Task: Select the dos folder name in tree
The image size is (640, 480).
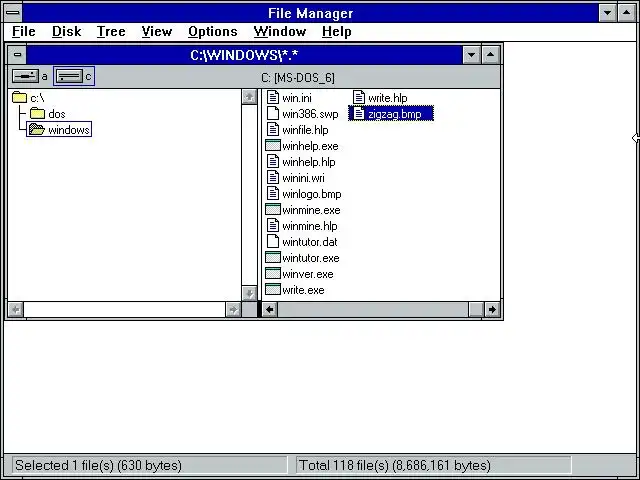Action: pos(57,114)
